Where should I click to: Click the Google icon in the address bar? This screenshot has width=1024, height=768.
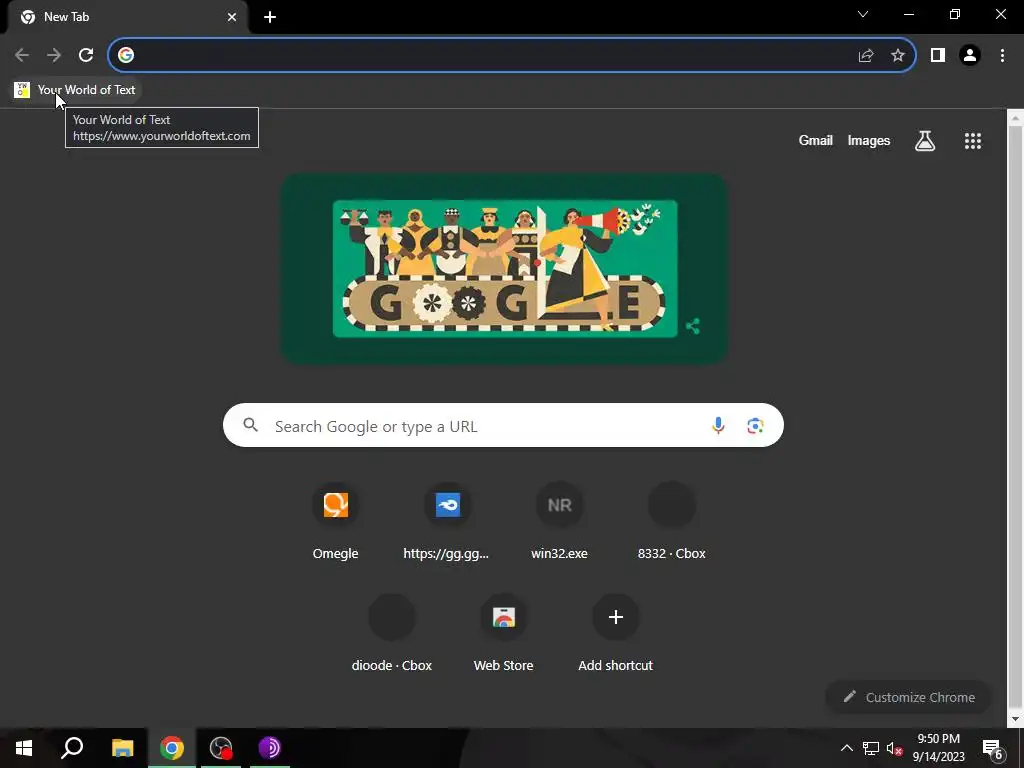126,55
